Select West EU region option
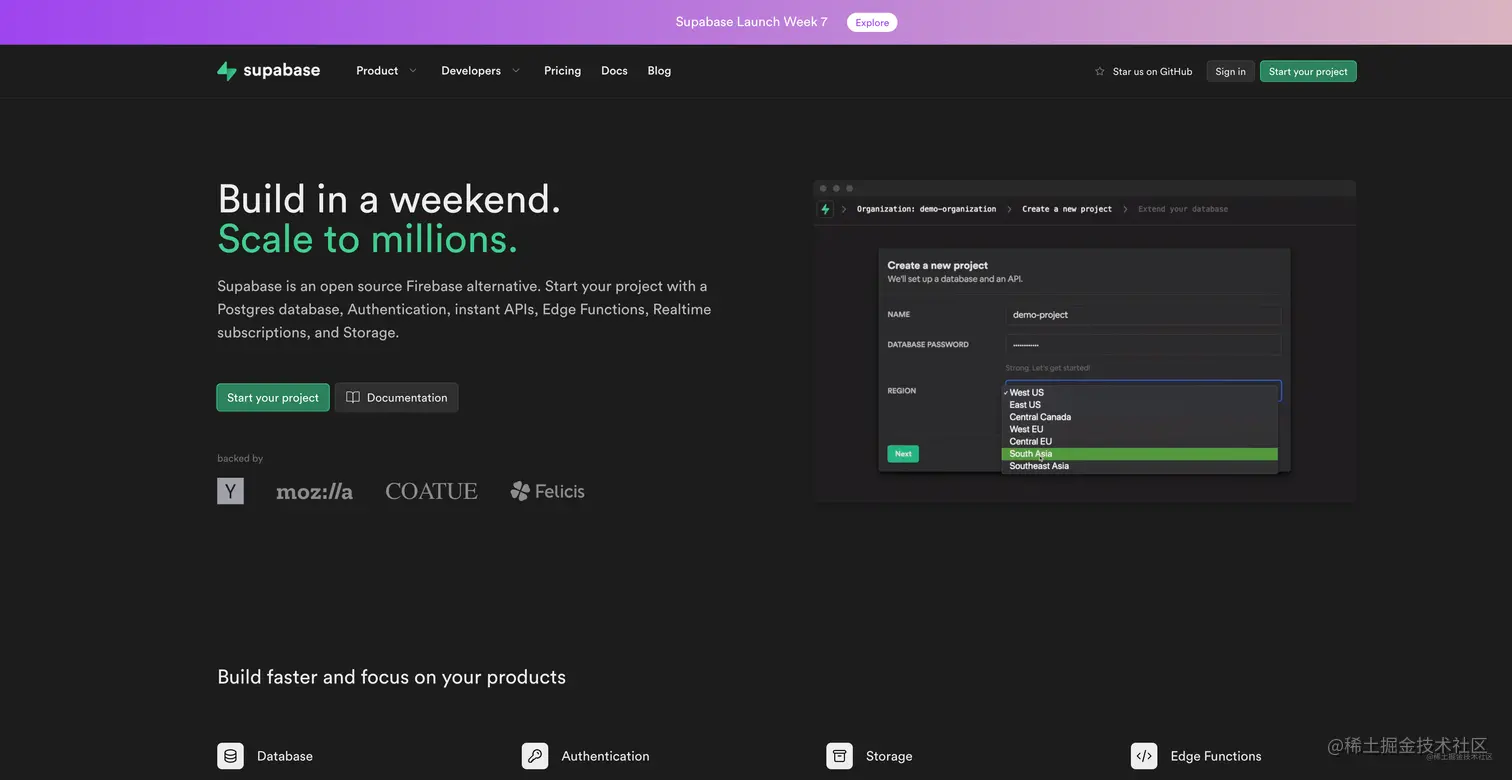Viewport: 1512px width, 780px height. (1140, 429)
